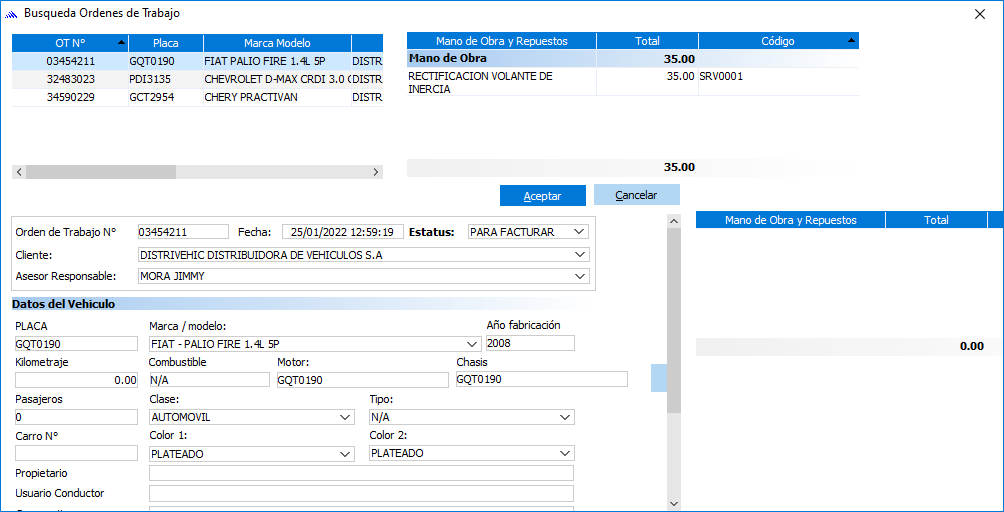This screenshot has height=512, width=1004.
Task: Sort by the Código column header
Action: point(777,41)
